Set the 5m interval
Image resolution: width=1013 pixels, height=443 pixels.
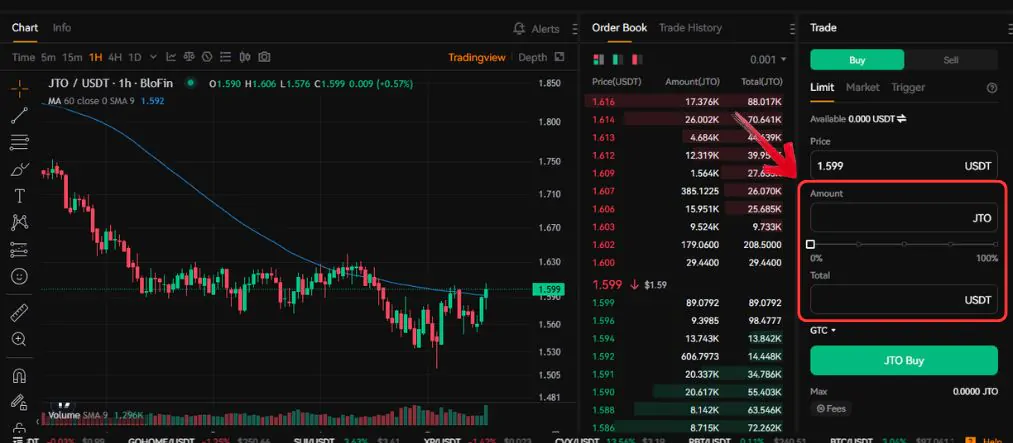coord(48,57)
